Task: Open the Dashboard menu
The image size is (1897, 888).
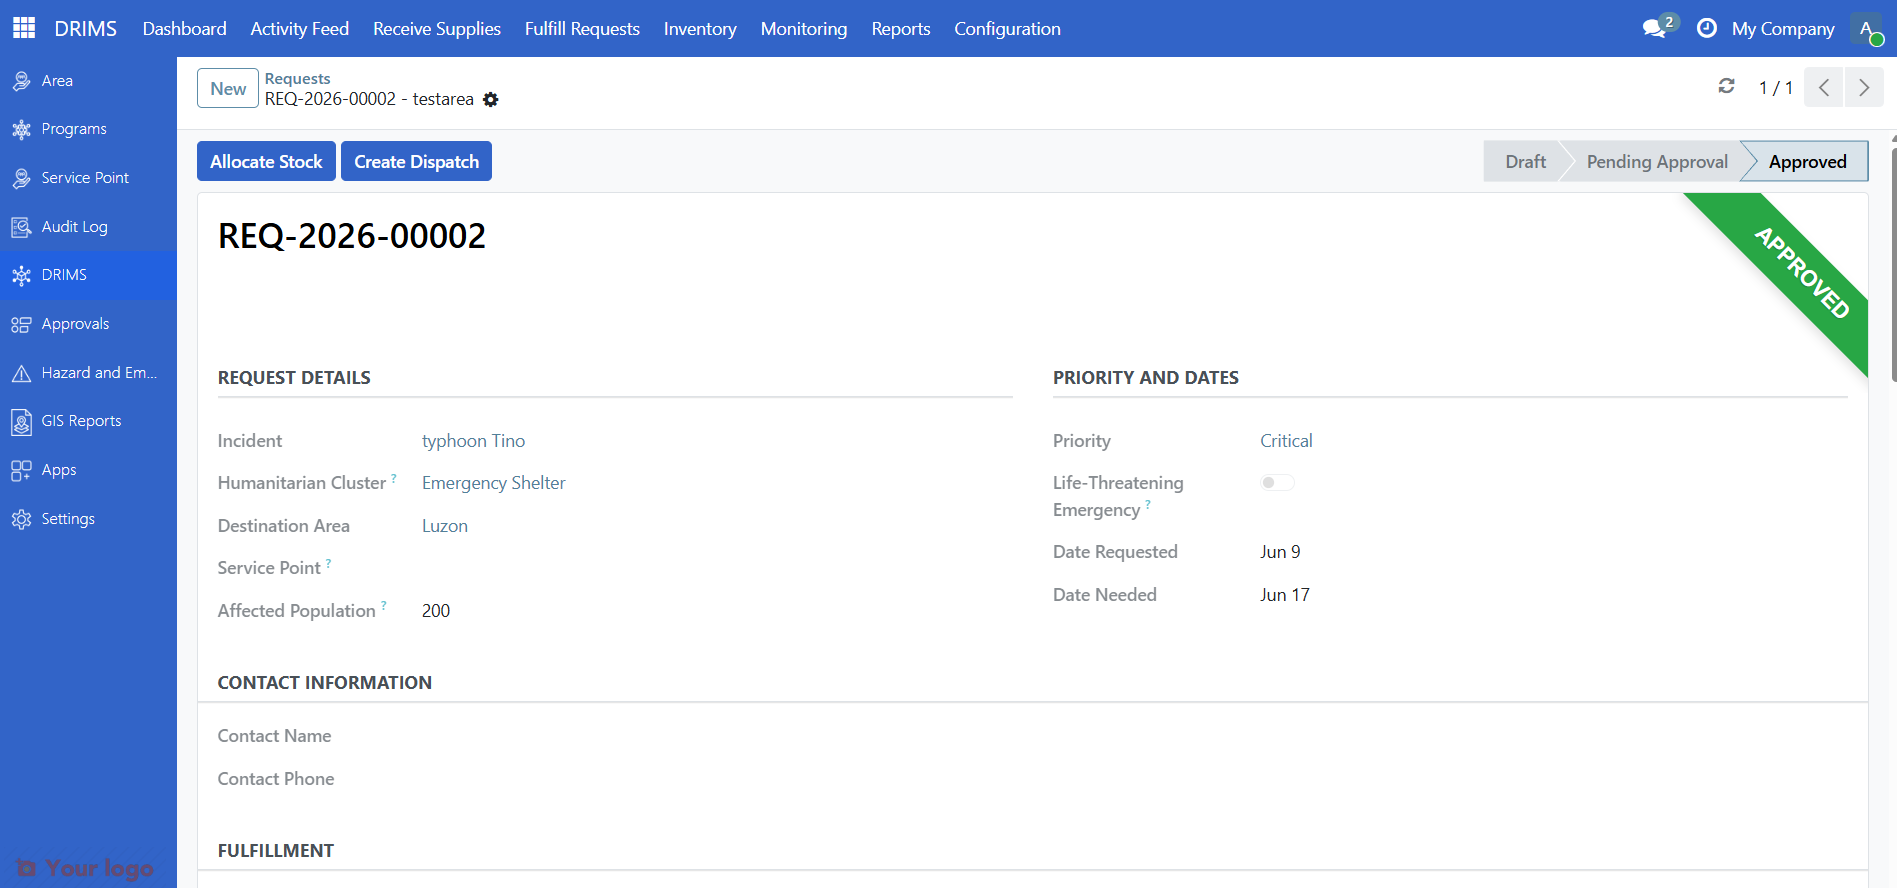Action: point(185,28)
